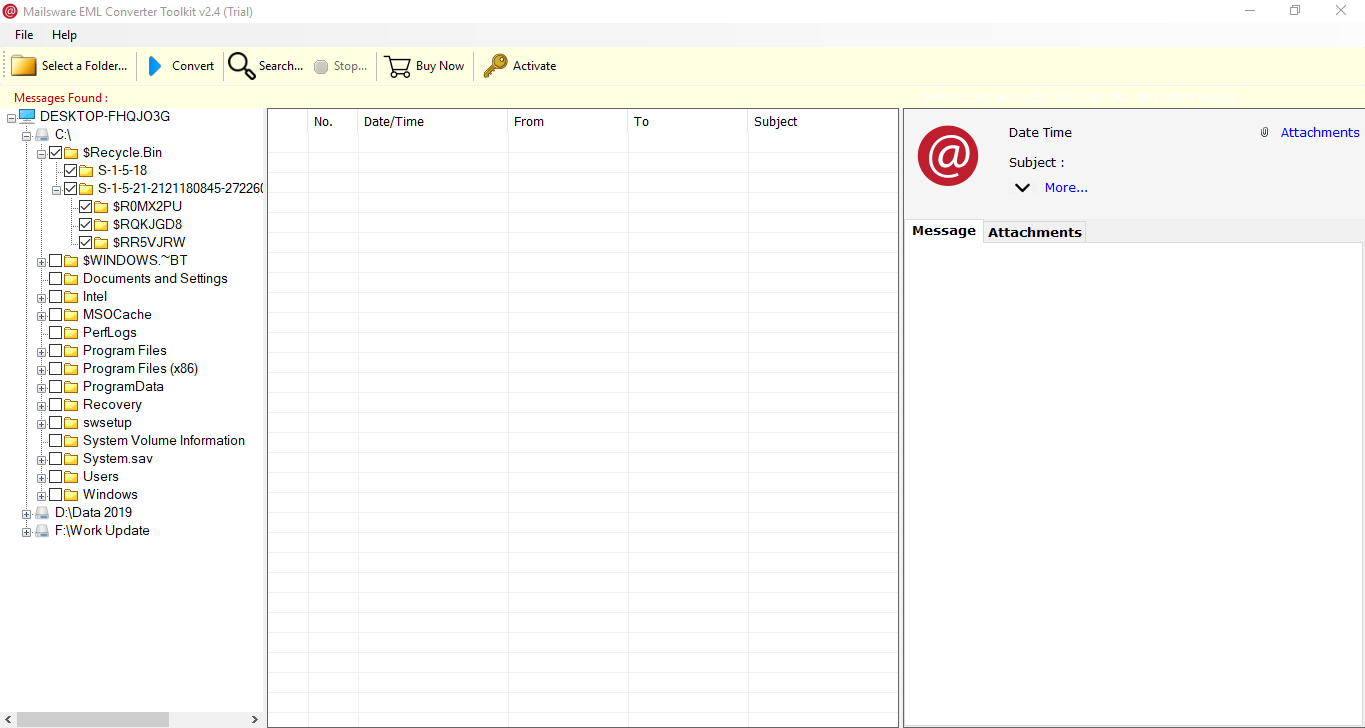Select the System Volume Information folder

pyautogui.click(x=164, y=440)
